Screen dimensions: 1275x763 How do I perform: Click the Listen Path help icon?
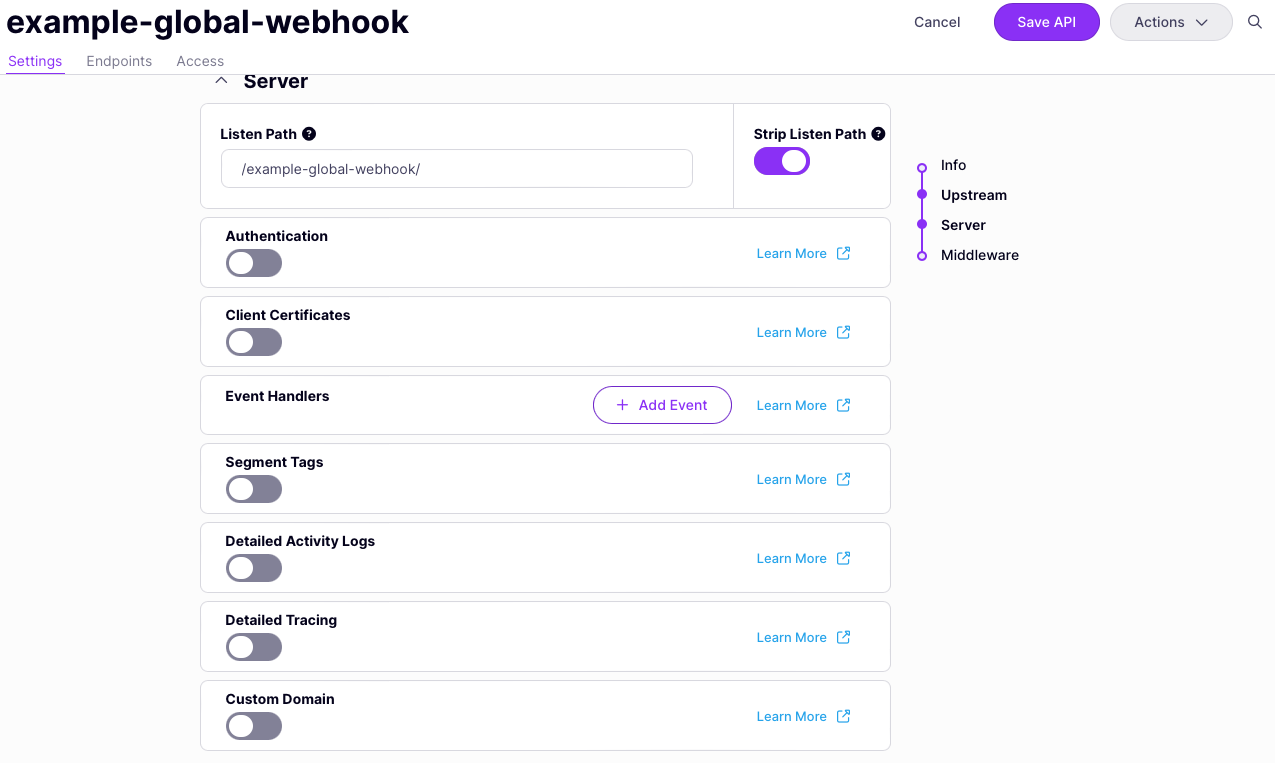[x=307, y=133]
